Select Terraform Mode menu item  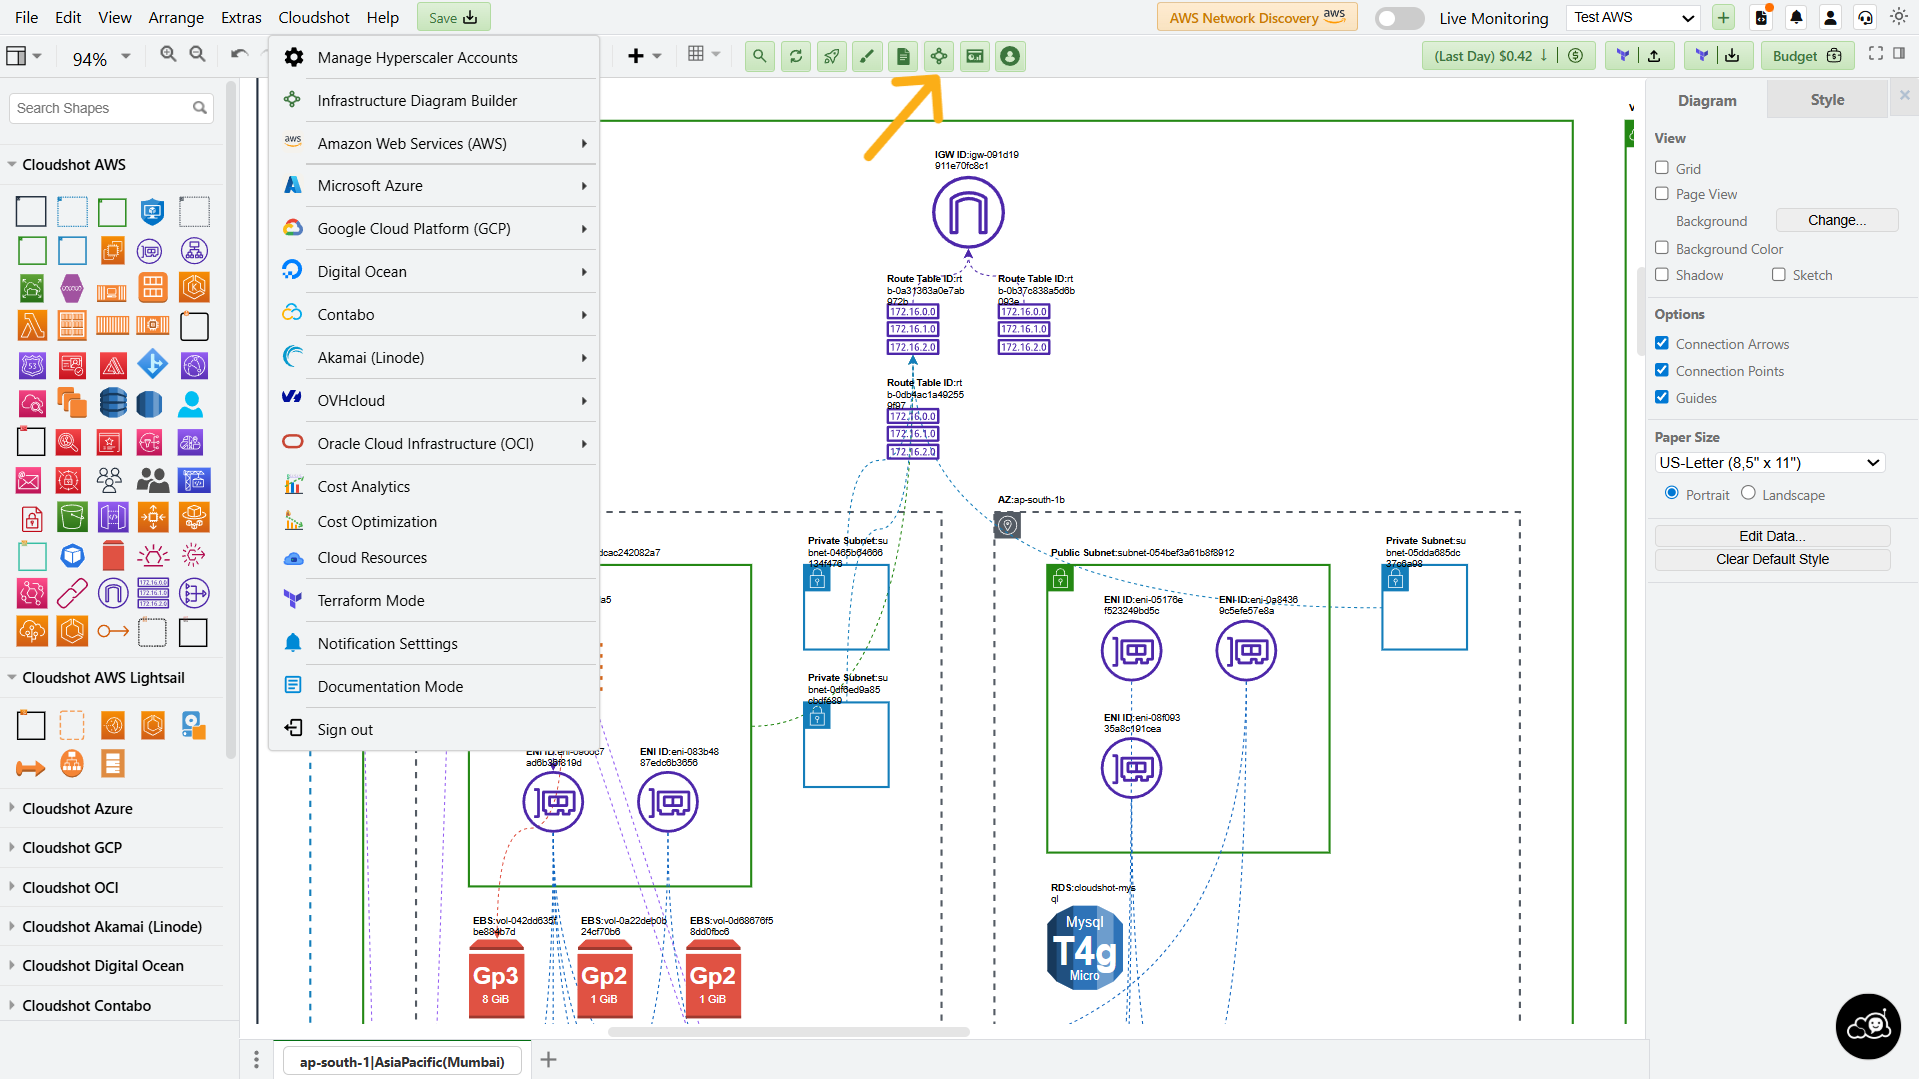point(434,601)
